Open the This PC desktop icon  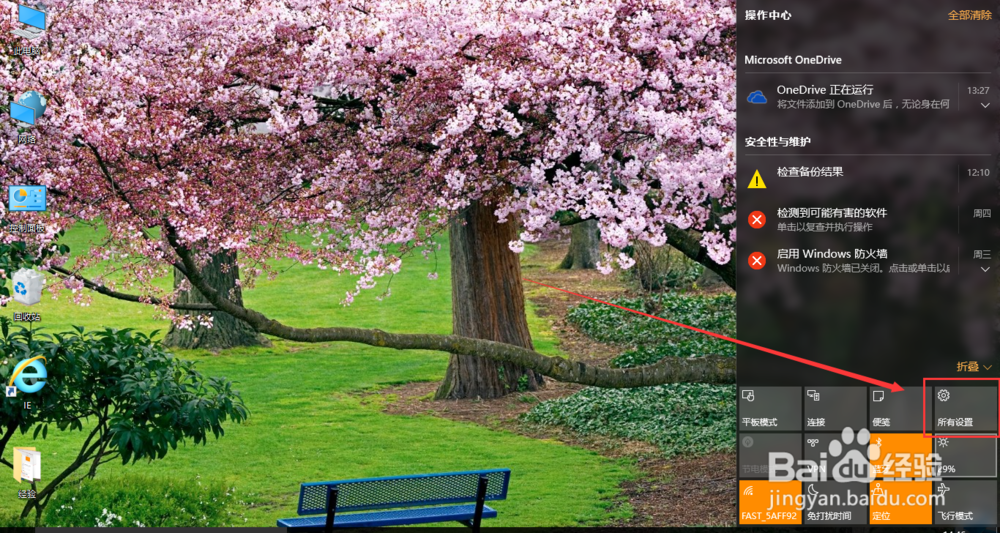pyautogui.click(x=27, y=29)
